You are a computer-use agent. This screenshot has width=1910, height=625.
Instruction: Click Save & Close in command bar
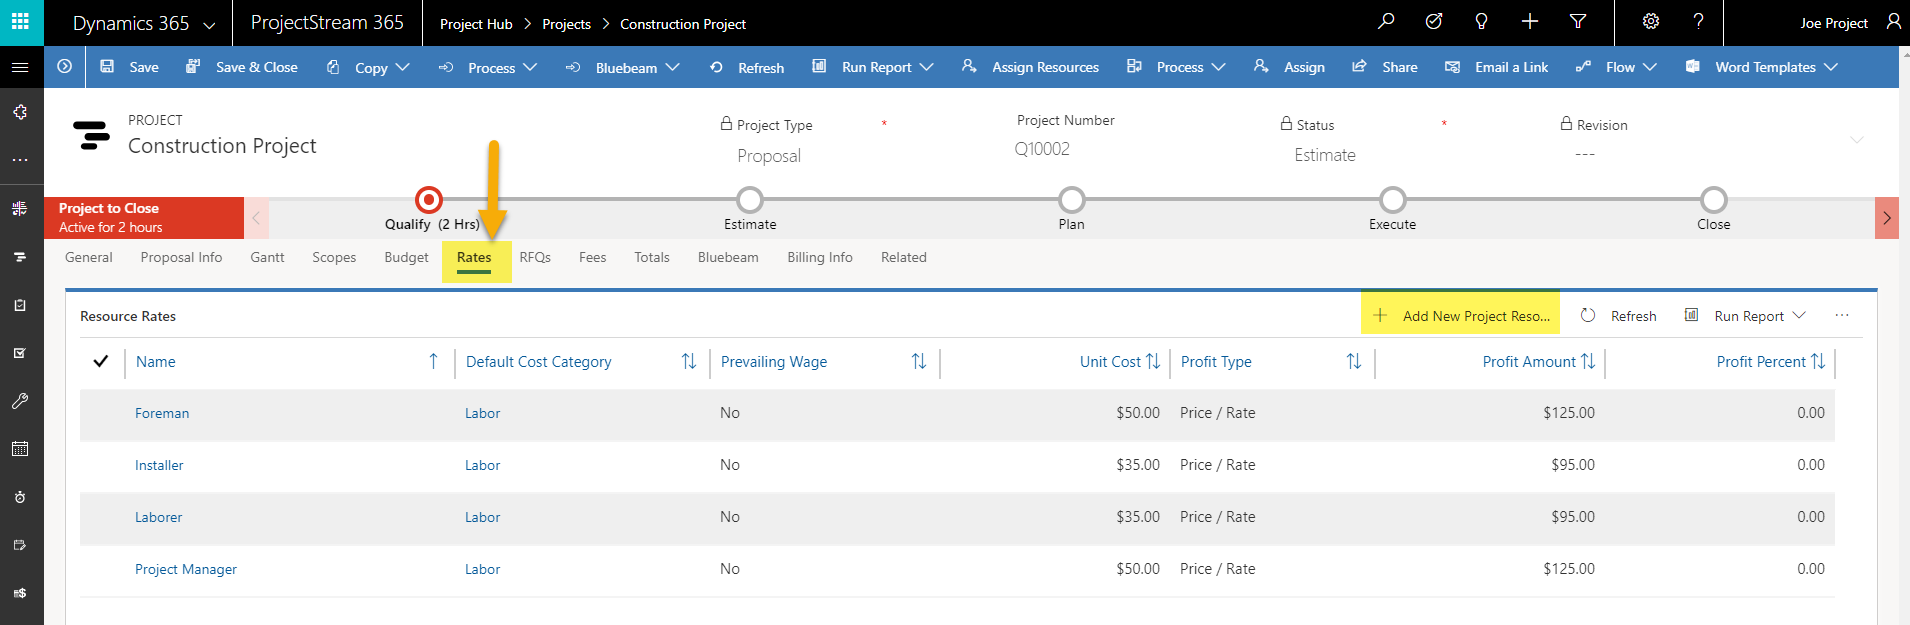[x=242, y=67]
